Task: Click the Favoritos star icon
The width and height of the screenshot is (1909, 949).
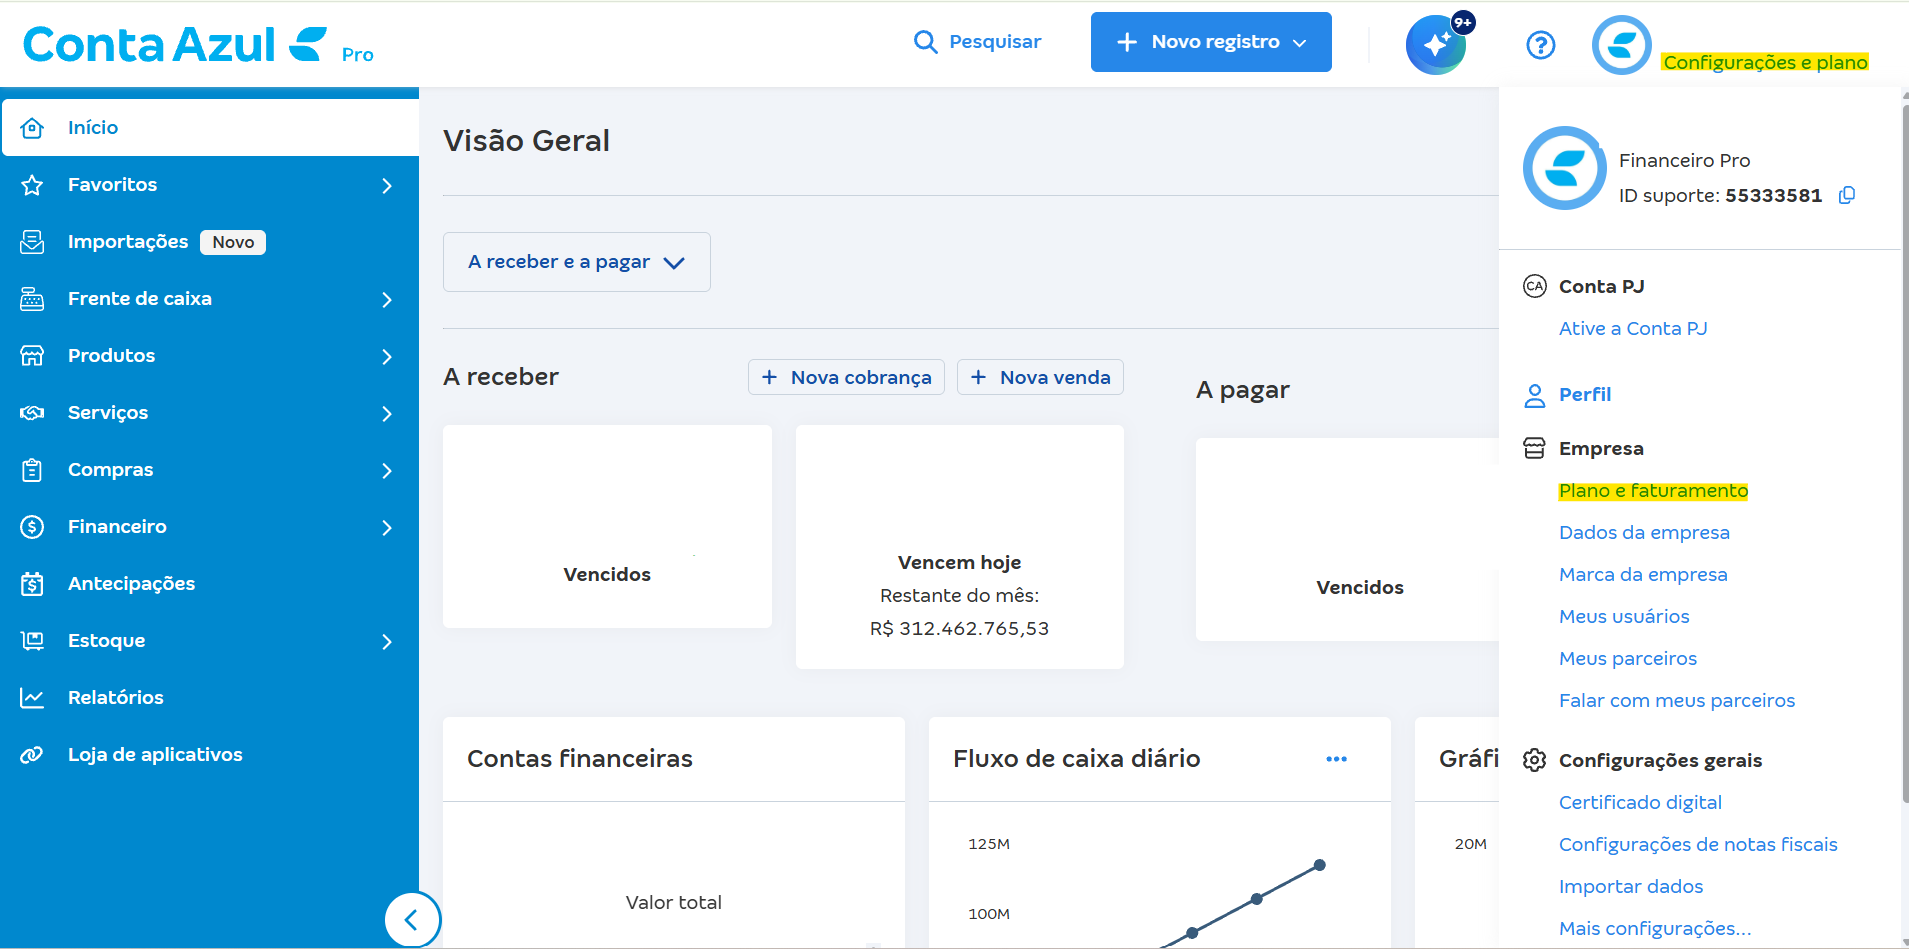Action: [32, 185]
